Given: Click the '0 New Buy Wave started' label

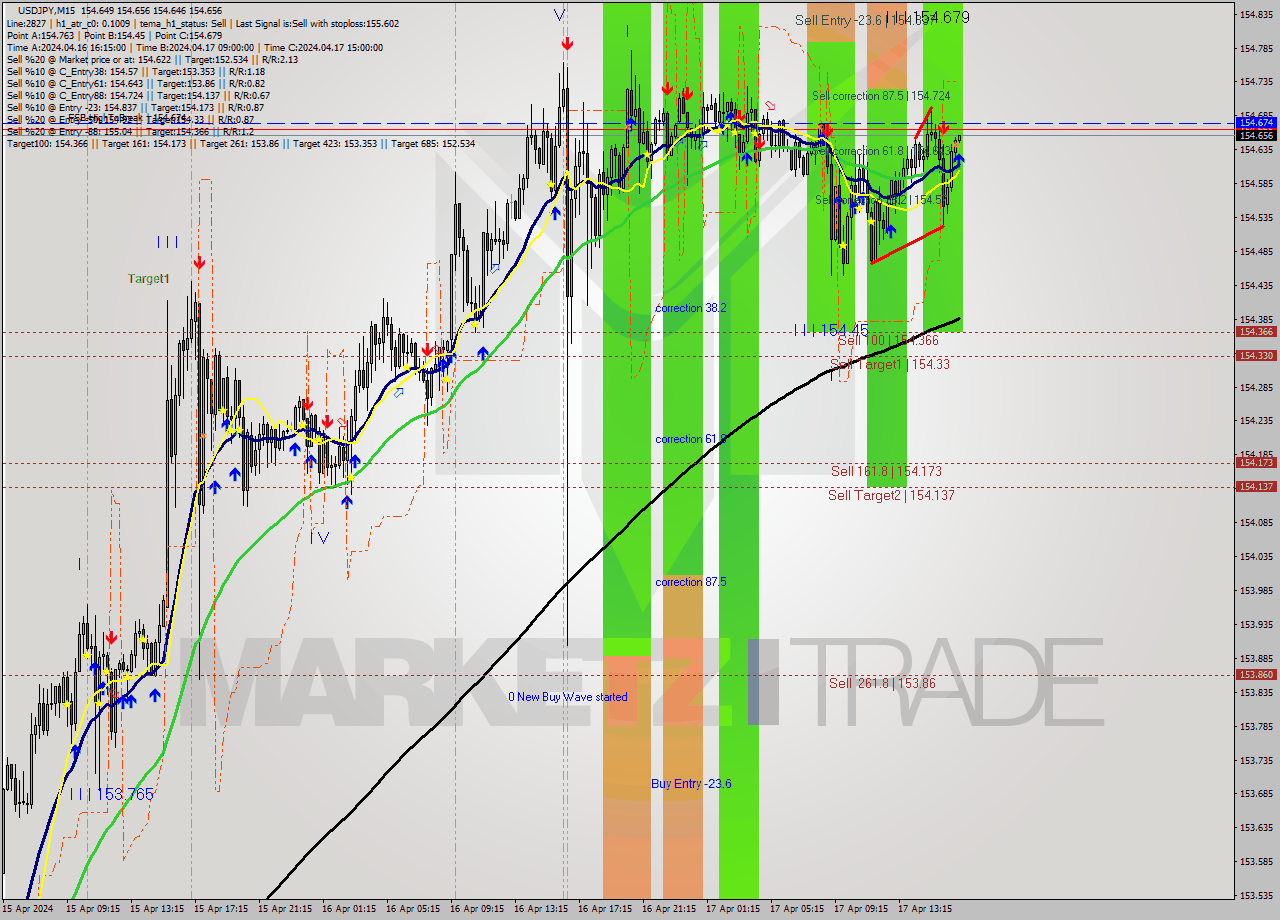Looking at the screenshot, I should [x=568, y=697].
